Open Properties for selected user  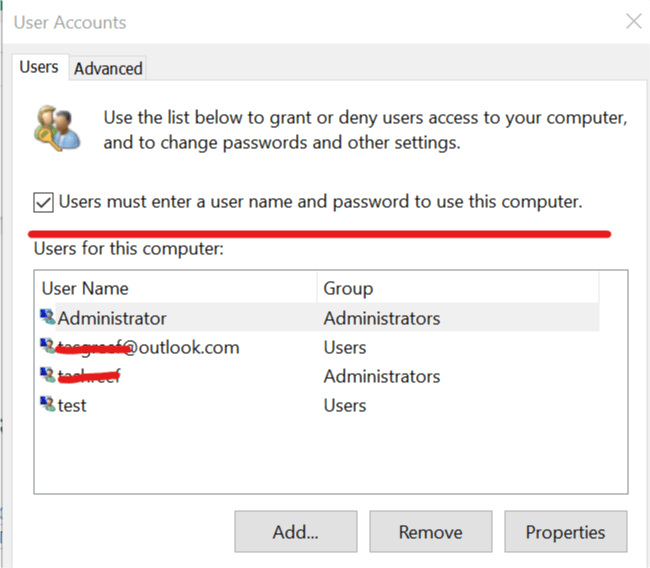click(565, 532)
